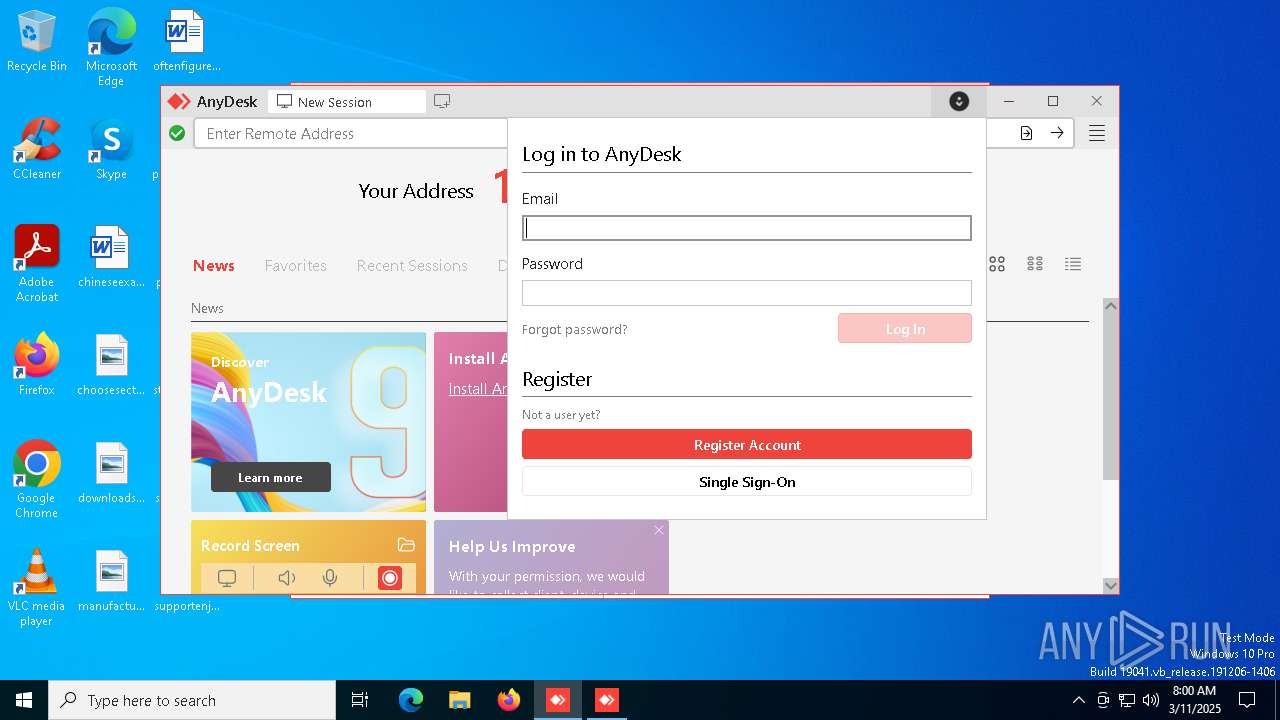The image size is (1280, 720).
Task: Open the Windows Start menu
Action: (x=24, y=700)
